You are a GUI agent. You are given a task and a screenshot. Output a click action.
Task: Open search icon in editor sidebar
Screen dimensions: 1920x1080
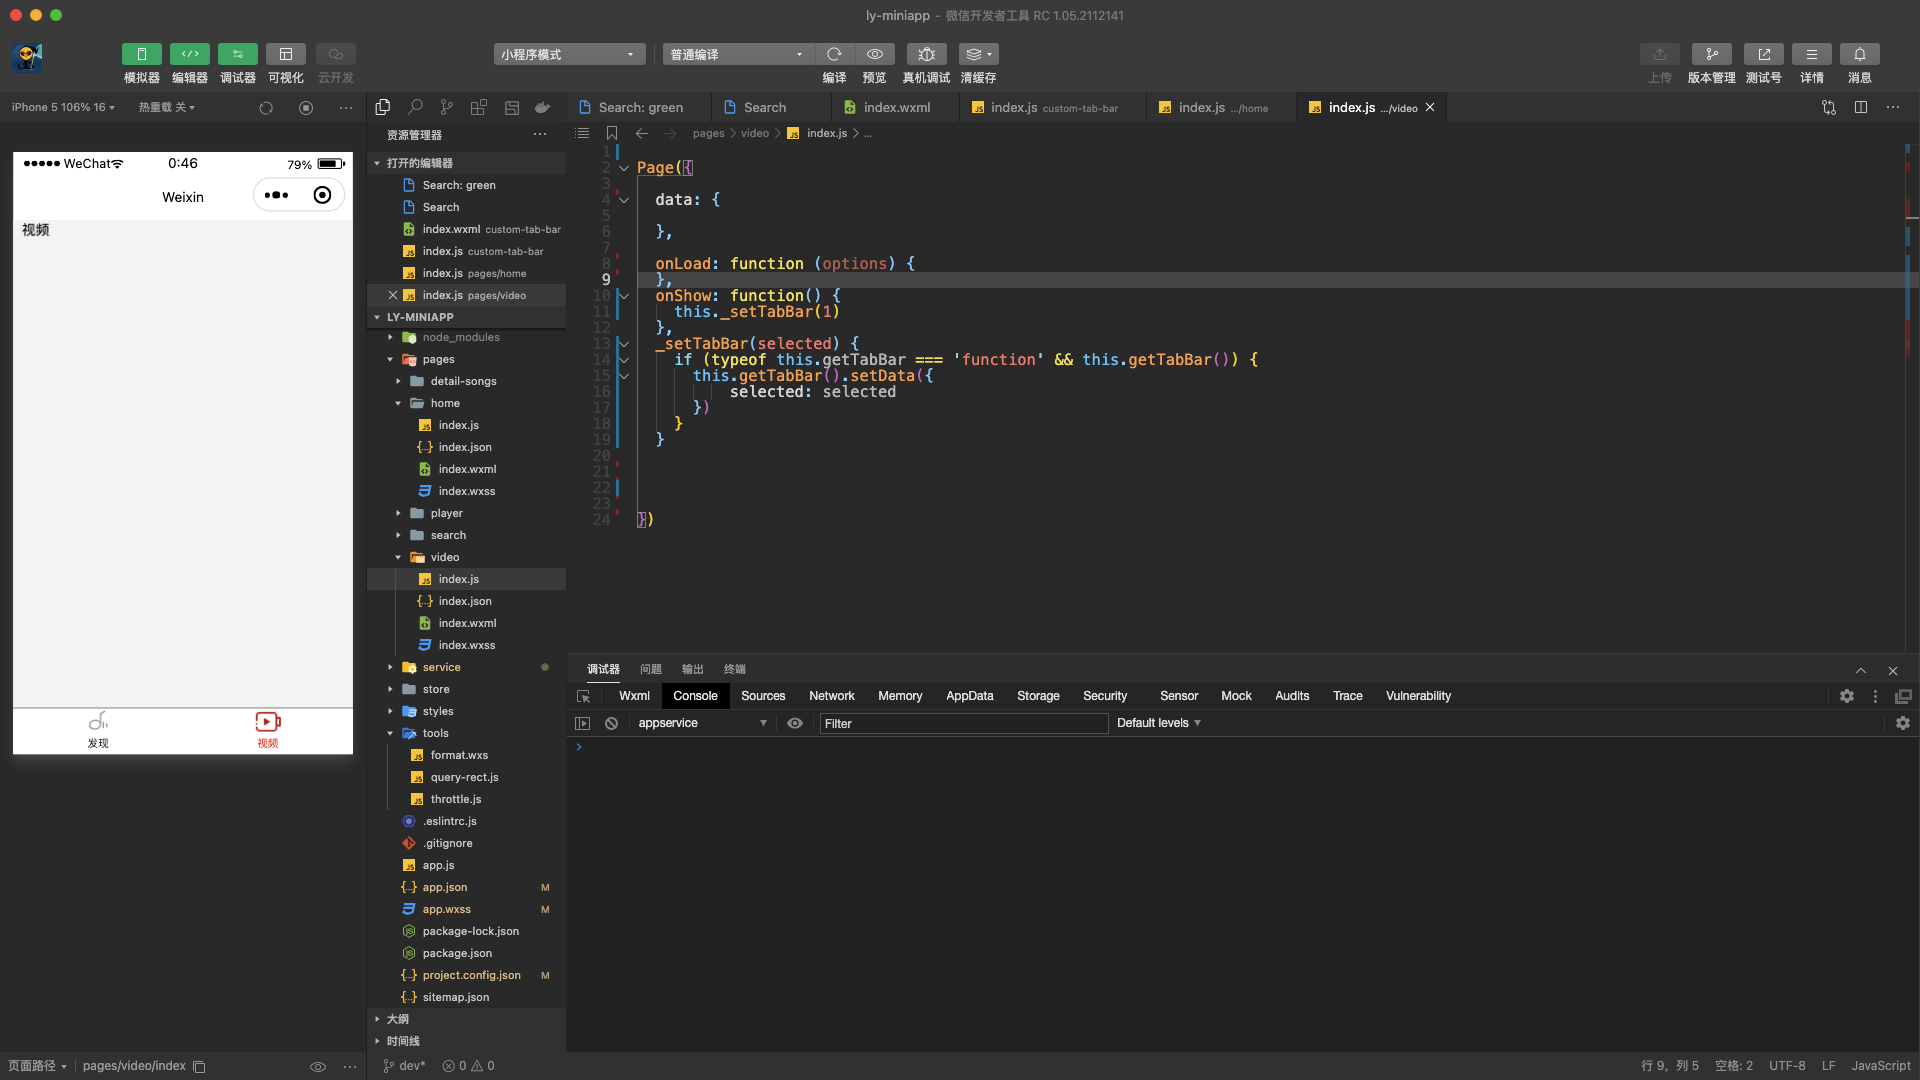[415, 107]
